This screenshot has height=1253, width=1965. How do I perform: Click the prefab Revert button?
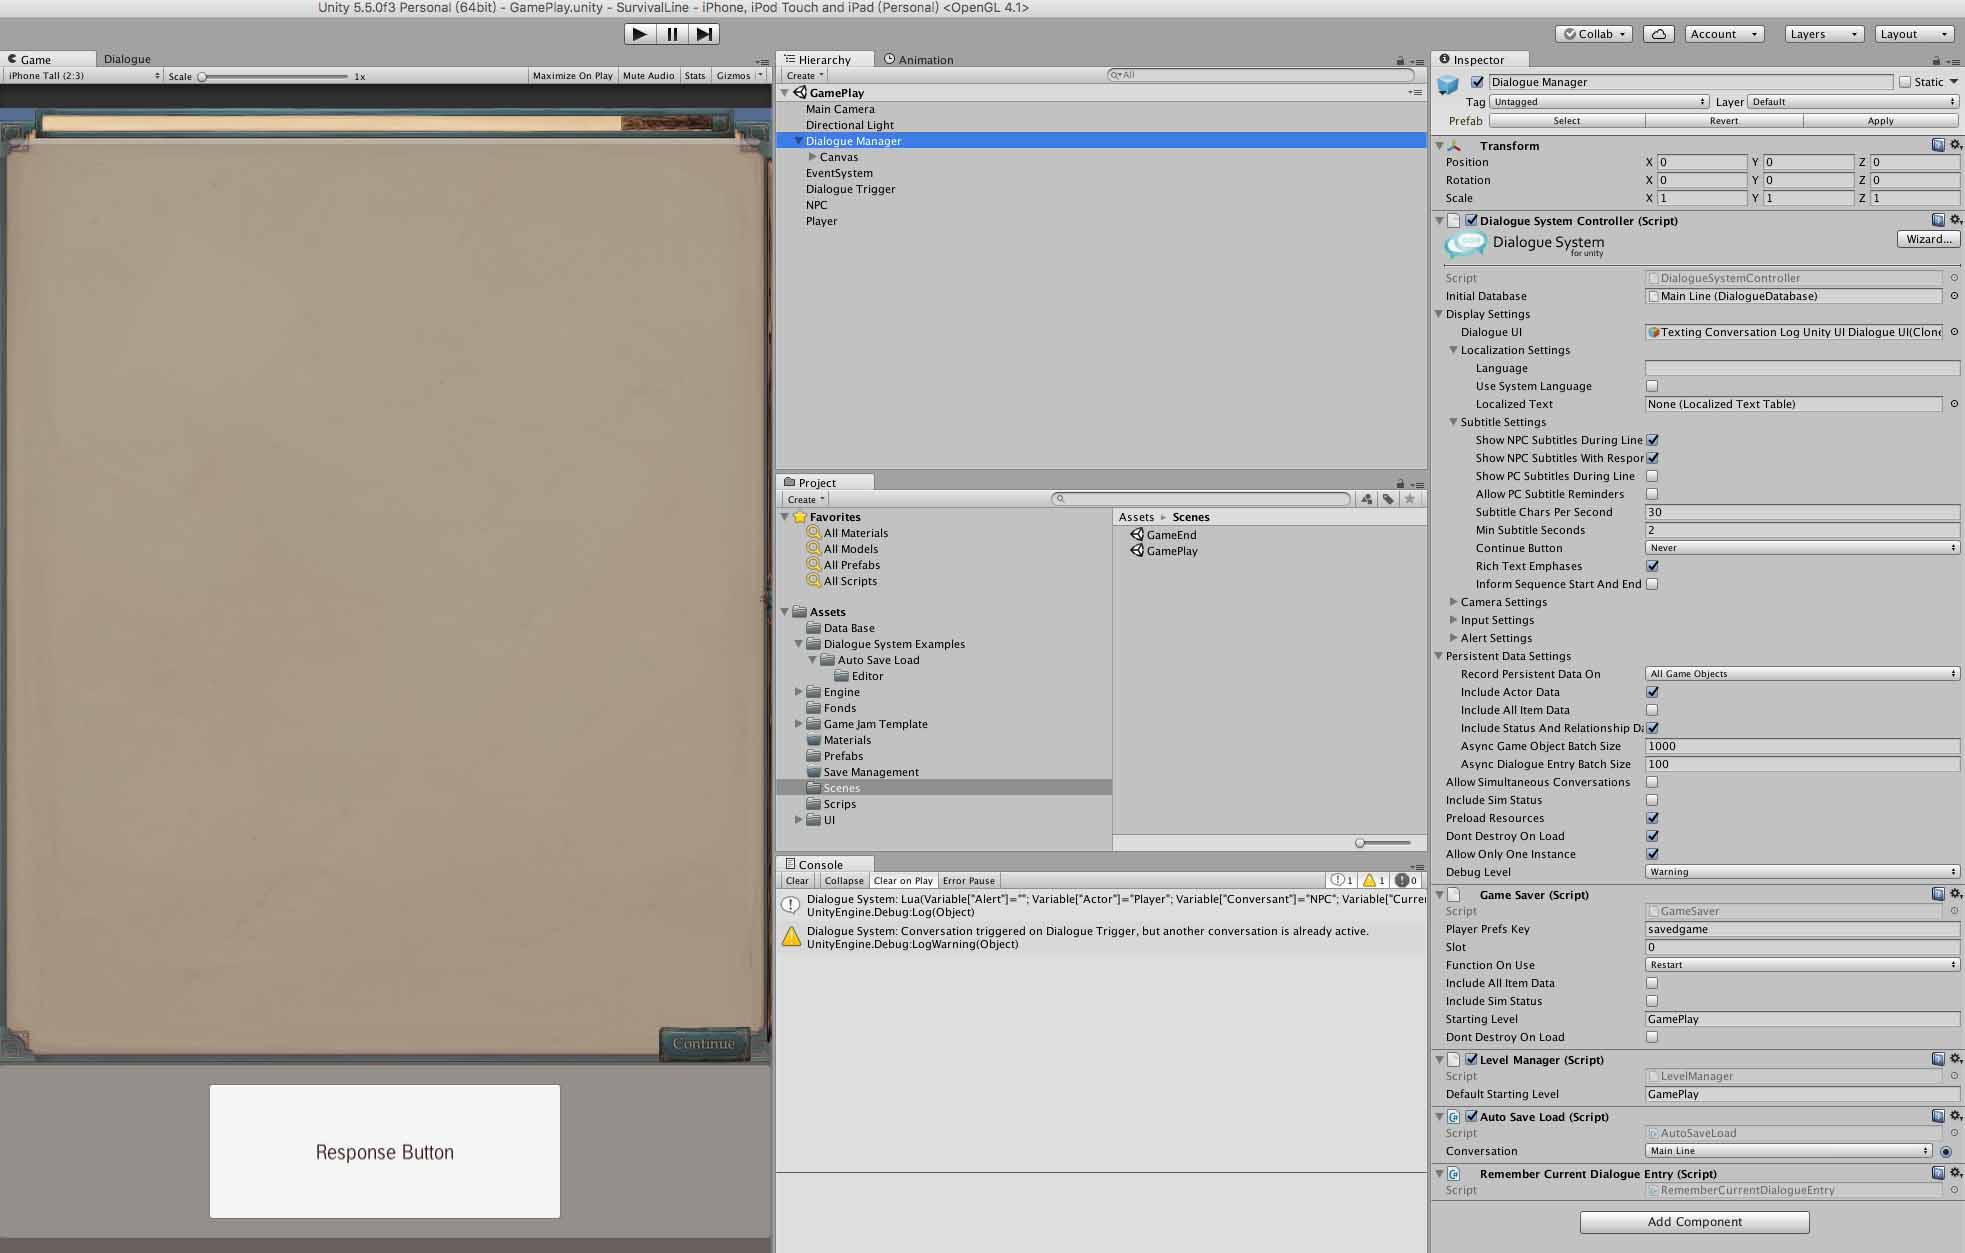click(x=1723, y=121)
